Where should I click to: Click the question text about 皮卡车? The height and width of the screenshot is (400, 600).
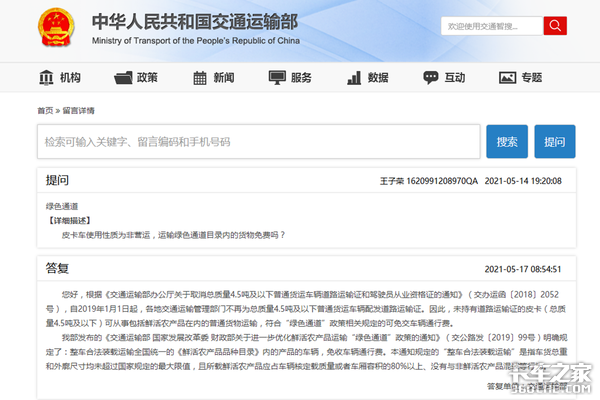173,235
